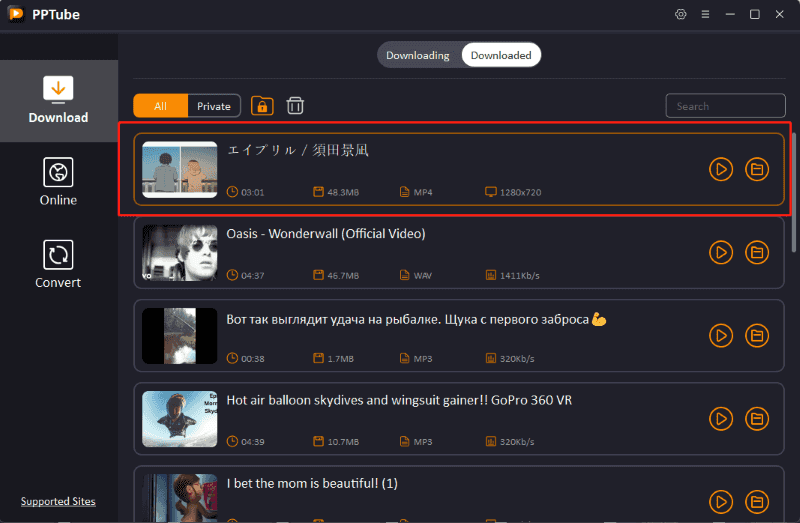Click the 46.7MB file size

pos(343,276)
